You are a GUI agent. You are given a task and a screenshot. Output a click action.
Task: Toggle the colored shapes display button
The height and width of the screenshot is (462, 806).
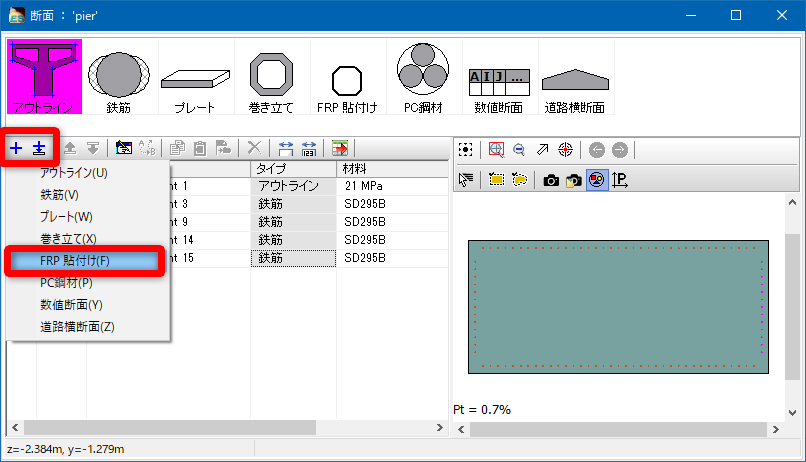[597, 180]
